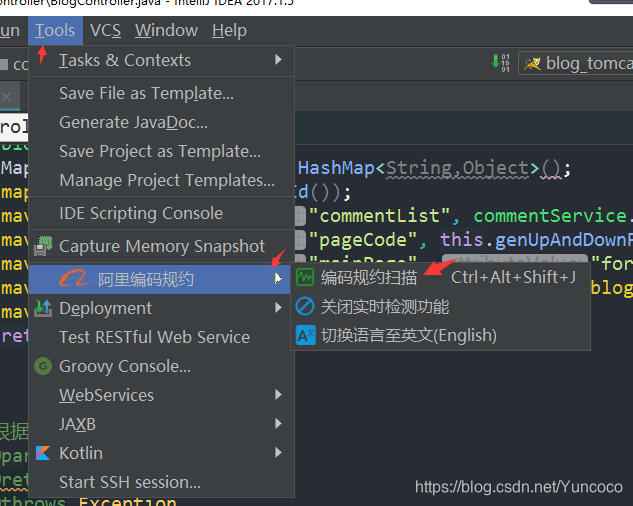633x506 pixels.
Task: Switch language via 切换语言至英文(English)
Action: click(440, 336)
